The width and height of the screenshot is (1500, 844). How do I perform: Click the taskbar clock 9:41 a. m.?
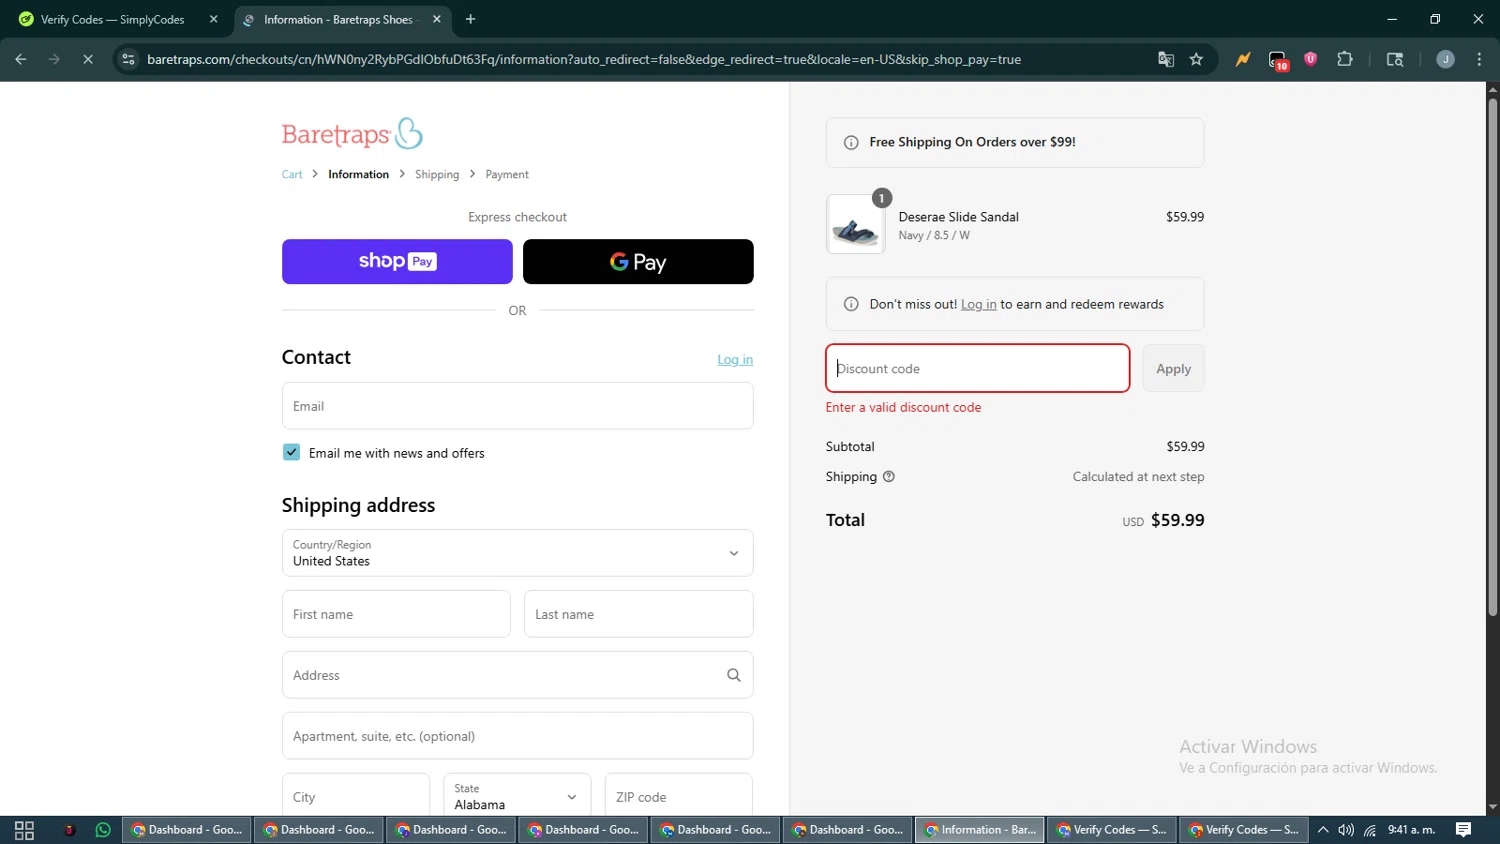[x=1411, y=830]
